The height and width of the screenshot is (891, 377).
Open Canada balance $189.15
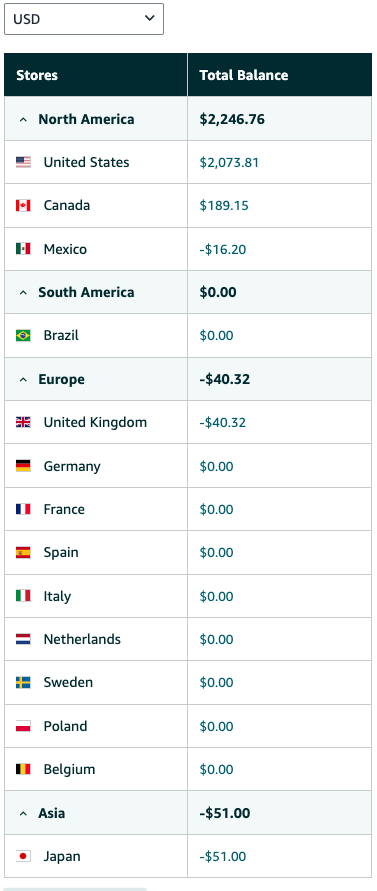coord(224,205)
